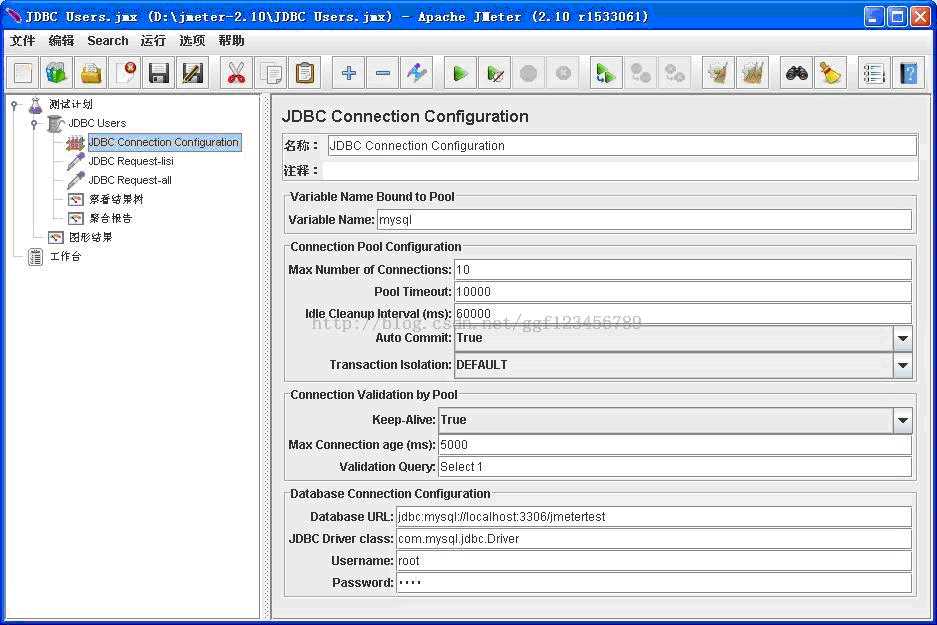Click the Variable Name field
937x625 pixels.
click(x=644, y=220)
